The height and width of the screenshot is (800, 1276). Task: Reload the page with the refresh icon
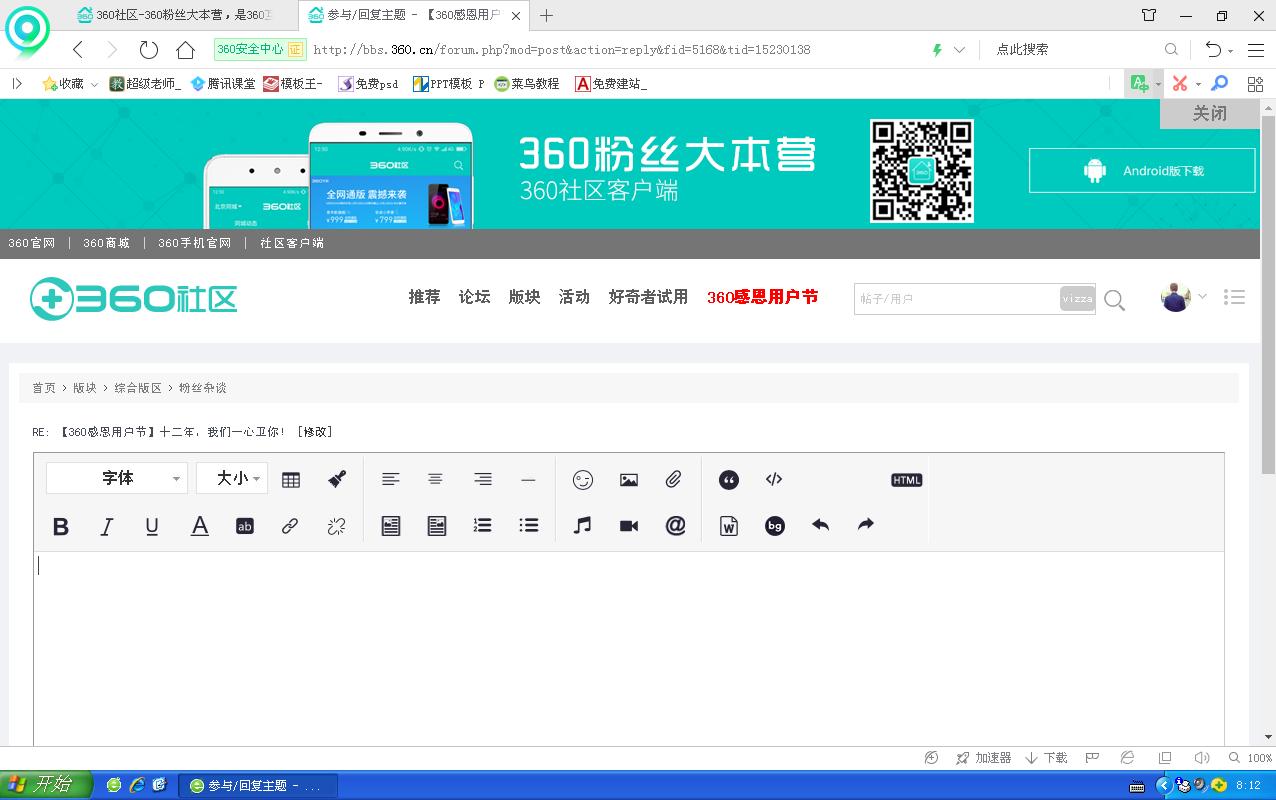point(149,50)
